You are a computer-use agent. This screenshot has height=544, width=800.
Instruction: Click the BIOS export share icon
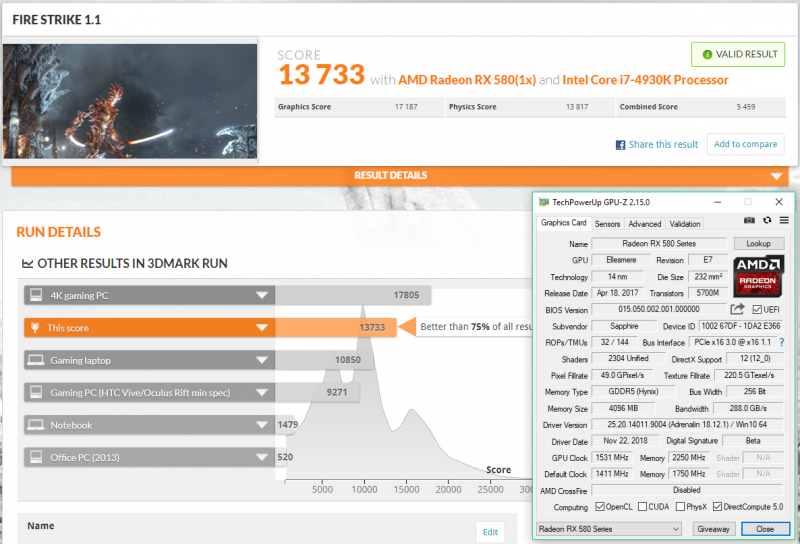(737, 310)
